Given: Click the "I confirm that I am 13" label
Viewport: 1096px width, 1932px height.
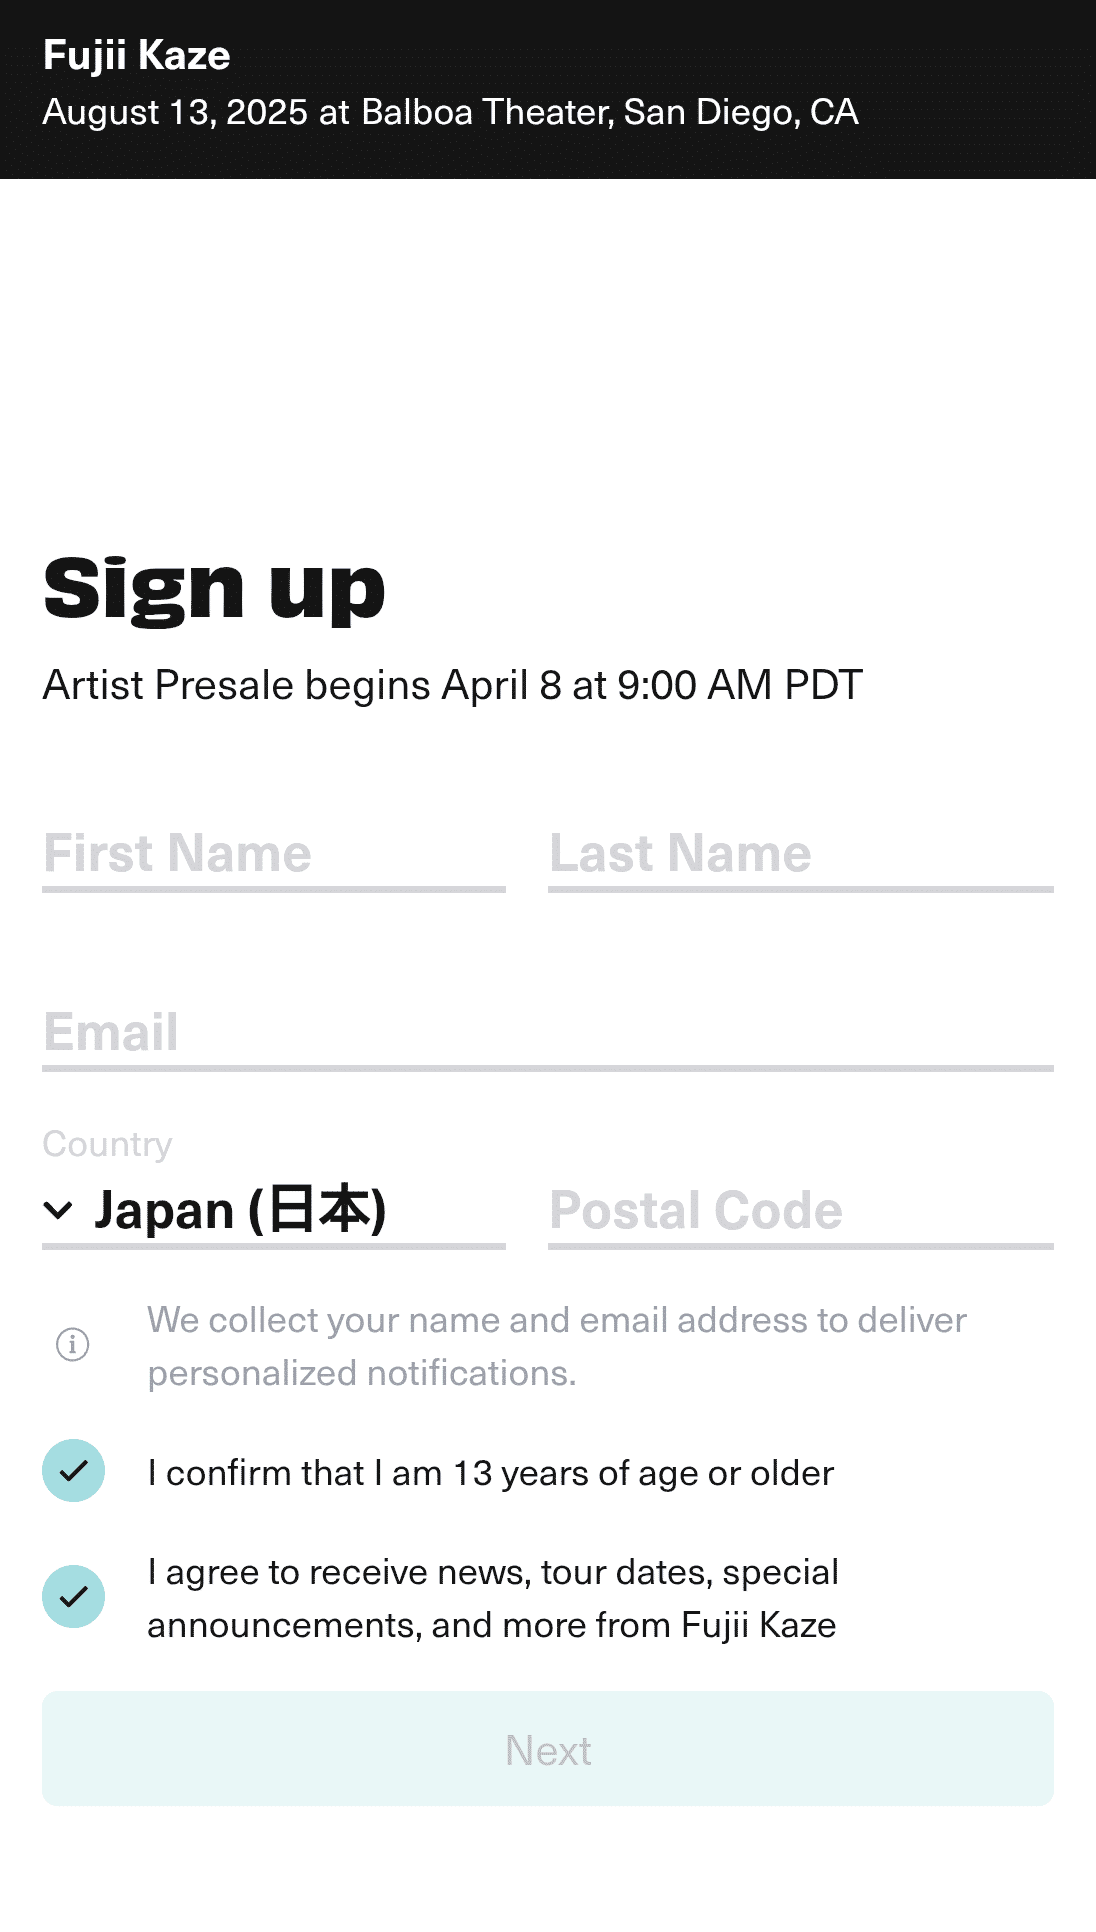Looking at the screenshot, I should click(490, 1473).
